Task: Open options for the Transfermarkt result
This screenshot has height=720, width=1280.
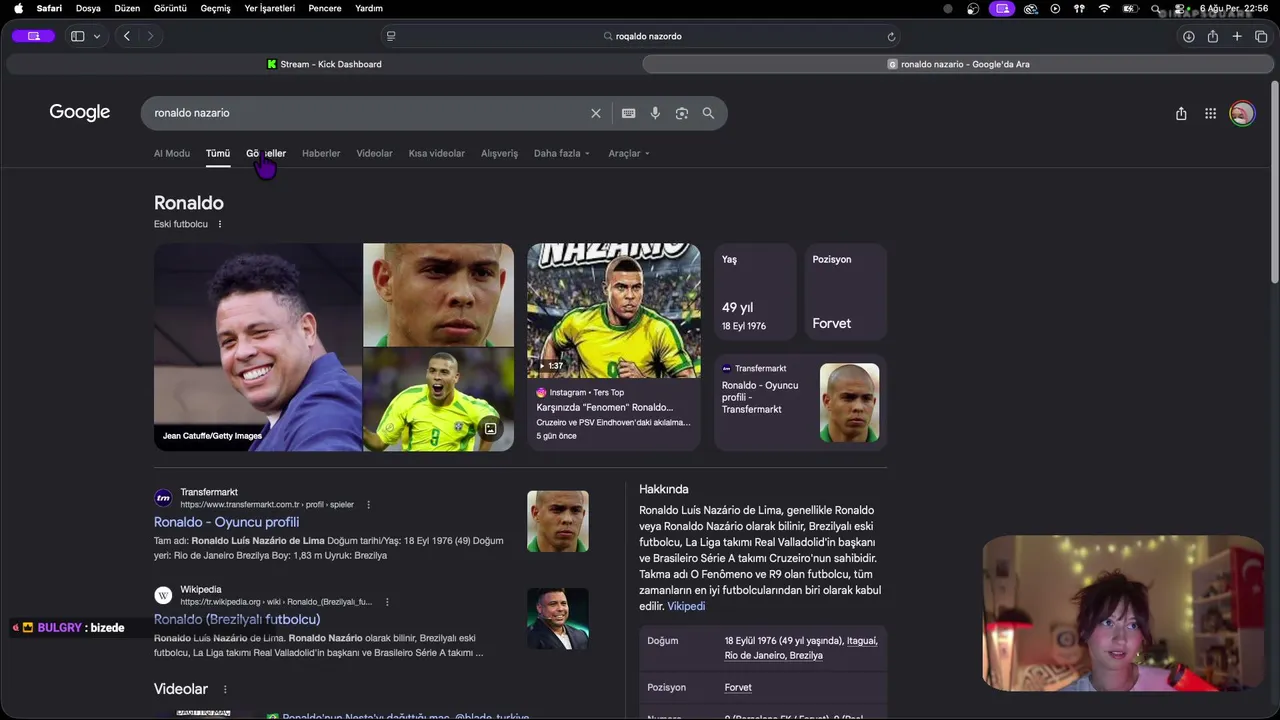Action: 368,505
